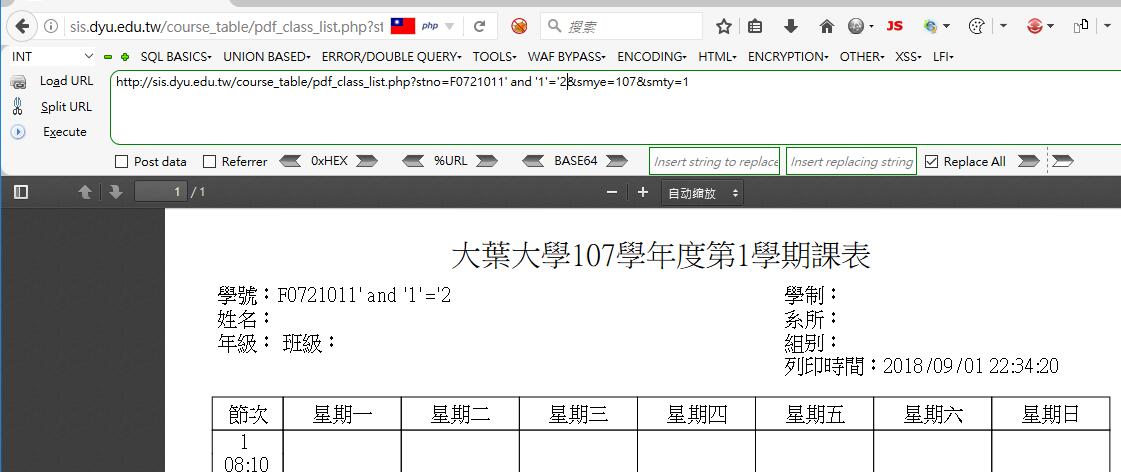Go back with the browser back arrow
This screenshot has width=1121, height=472.
(22, 27)
